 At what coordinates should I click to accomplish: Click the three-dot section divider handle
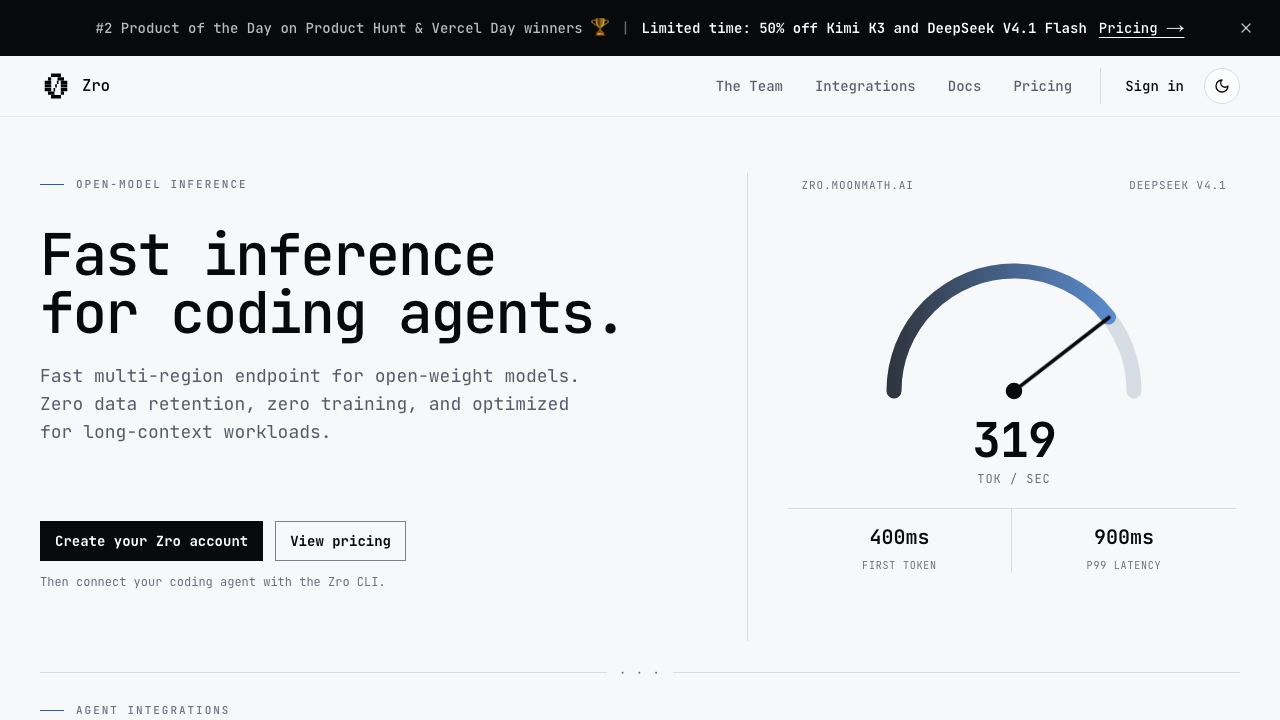[640, 672]
